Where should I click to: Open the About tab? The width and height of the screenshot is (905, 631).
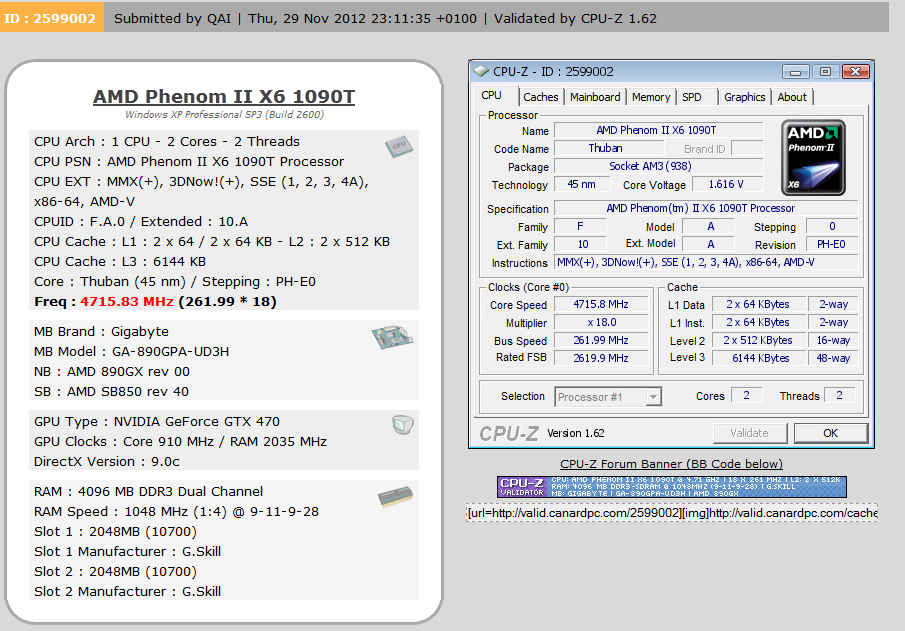792,97
